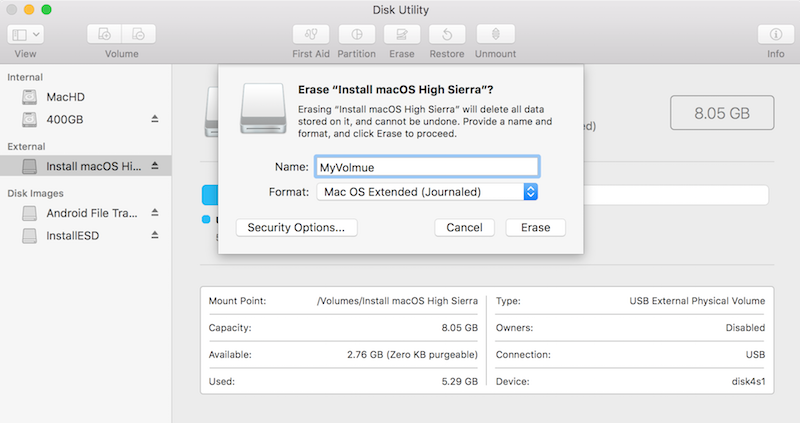Click the USB External Physical Volume text
Viewport: 800px width, 423px height.
[697, 301]
